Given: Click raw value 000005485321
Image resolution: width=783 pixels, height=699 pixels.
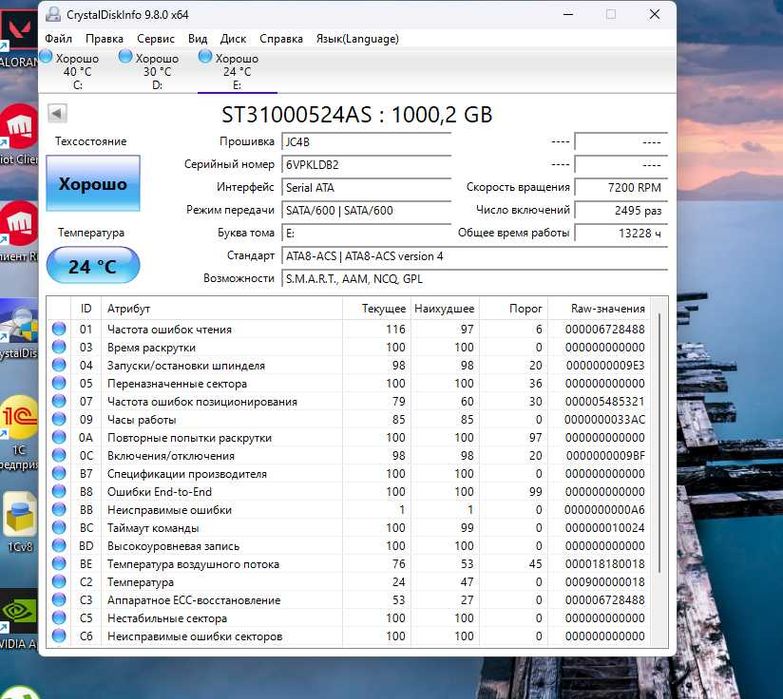Looking at the screenshot, I should click(x=605, y=401).
